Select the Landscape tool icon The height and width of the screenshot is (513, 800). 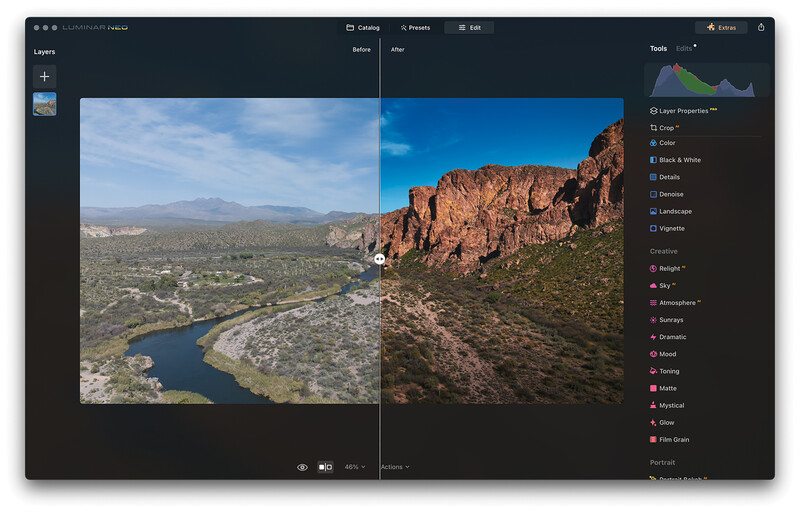coord(653,211)
